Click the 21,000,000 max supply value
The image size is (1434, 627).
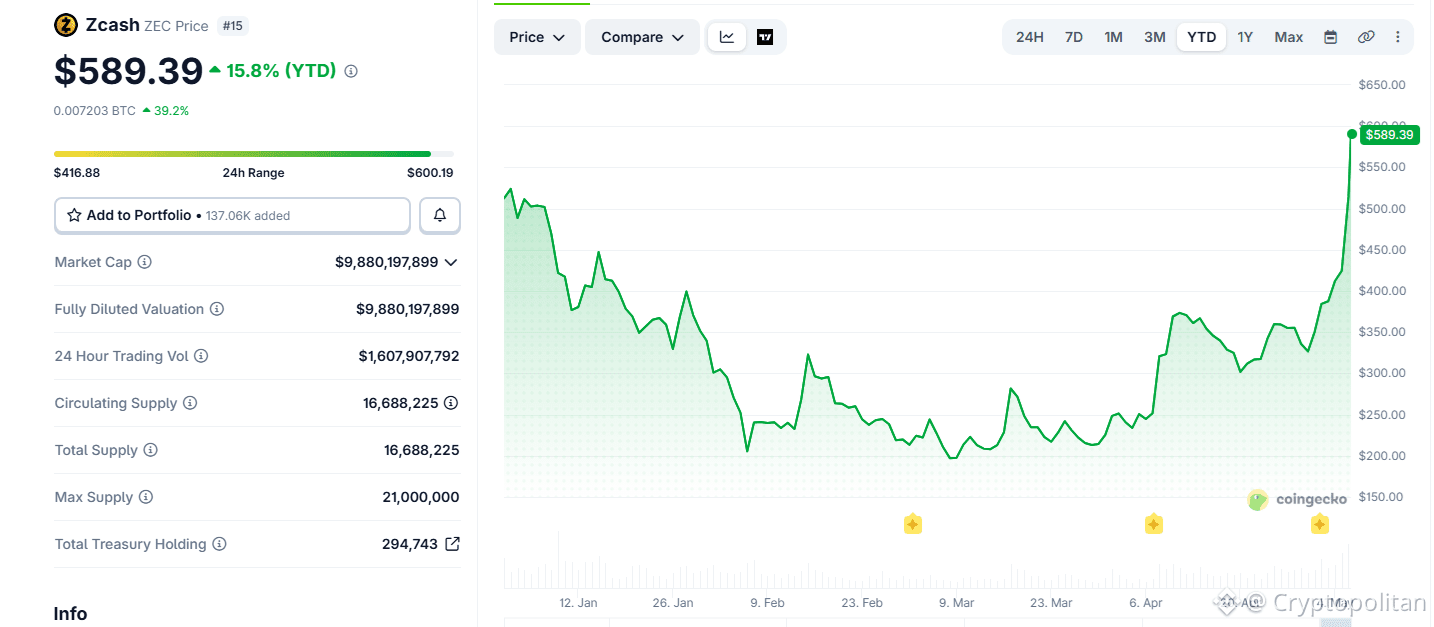point(421,497)
